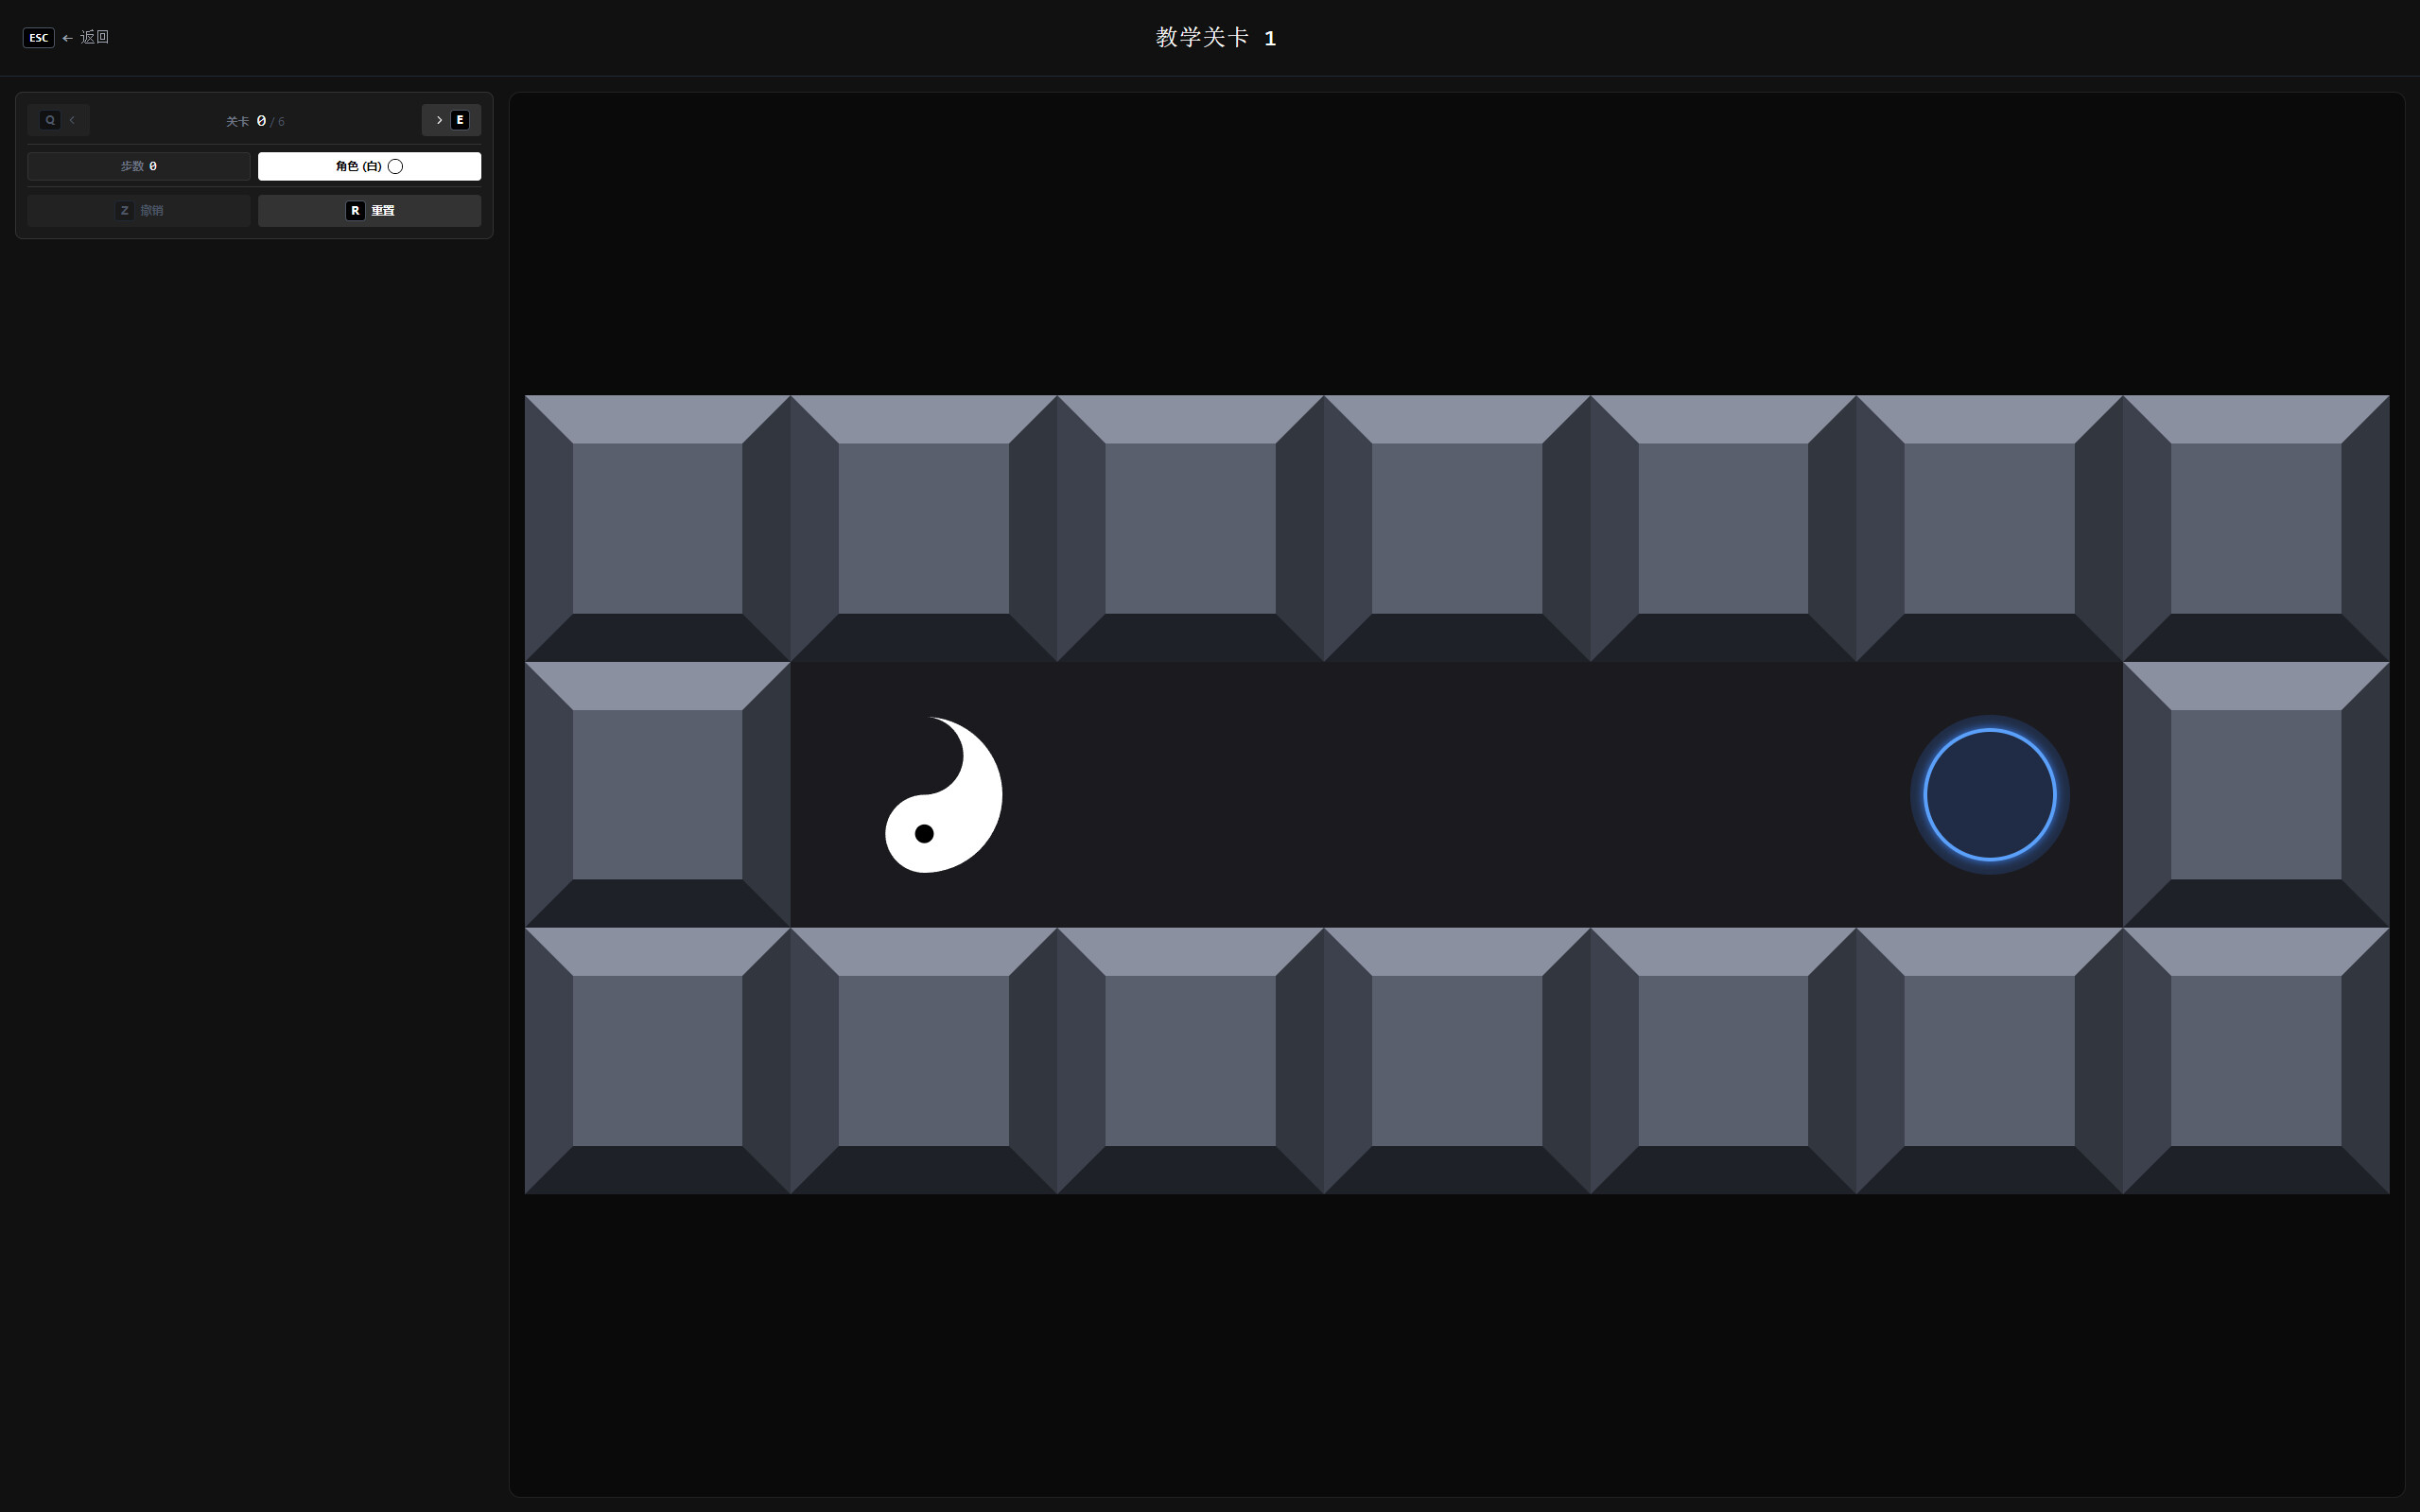Click the 步数 0 step counter
Screen dimensions: 2420x1512
pos(139,166)
